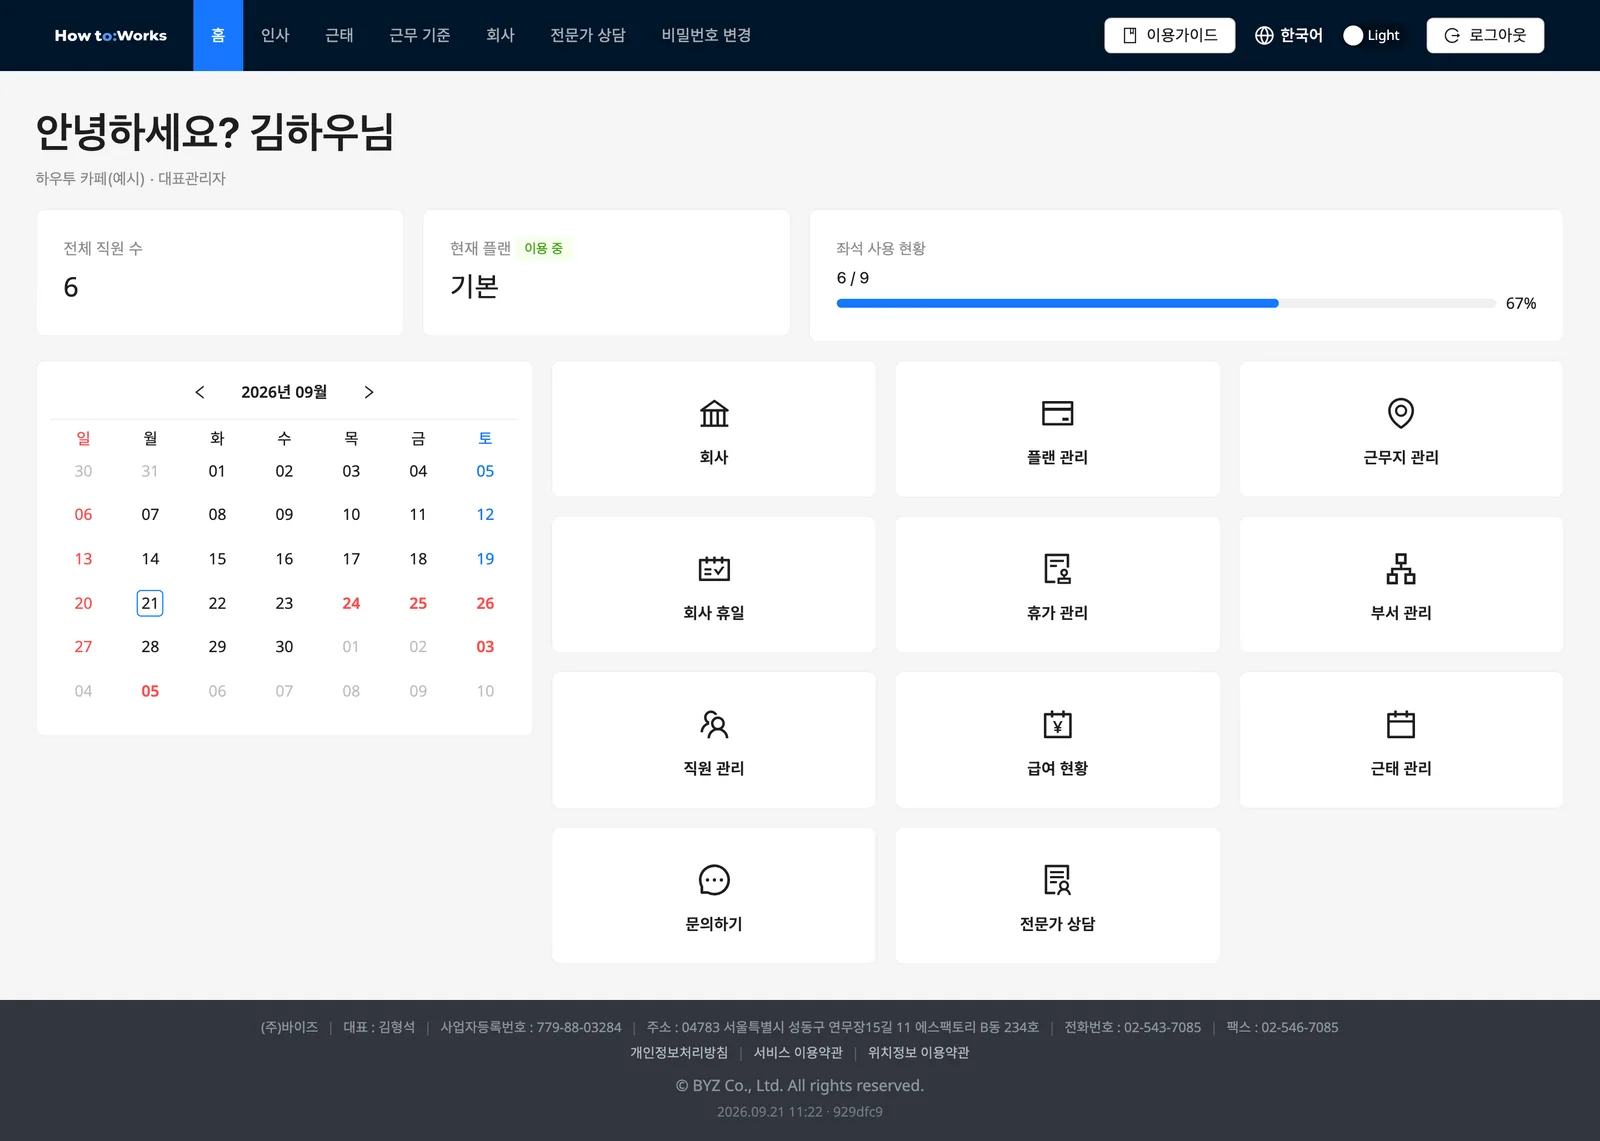The width and height of the screenshot is (1600, 1141).
Task: Open the 개인정보처리방침 link
Action: [x=679, y=1052]
